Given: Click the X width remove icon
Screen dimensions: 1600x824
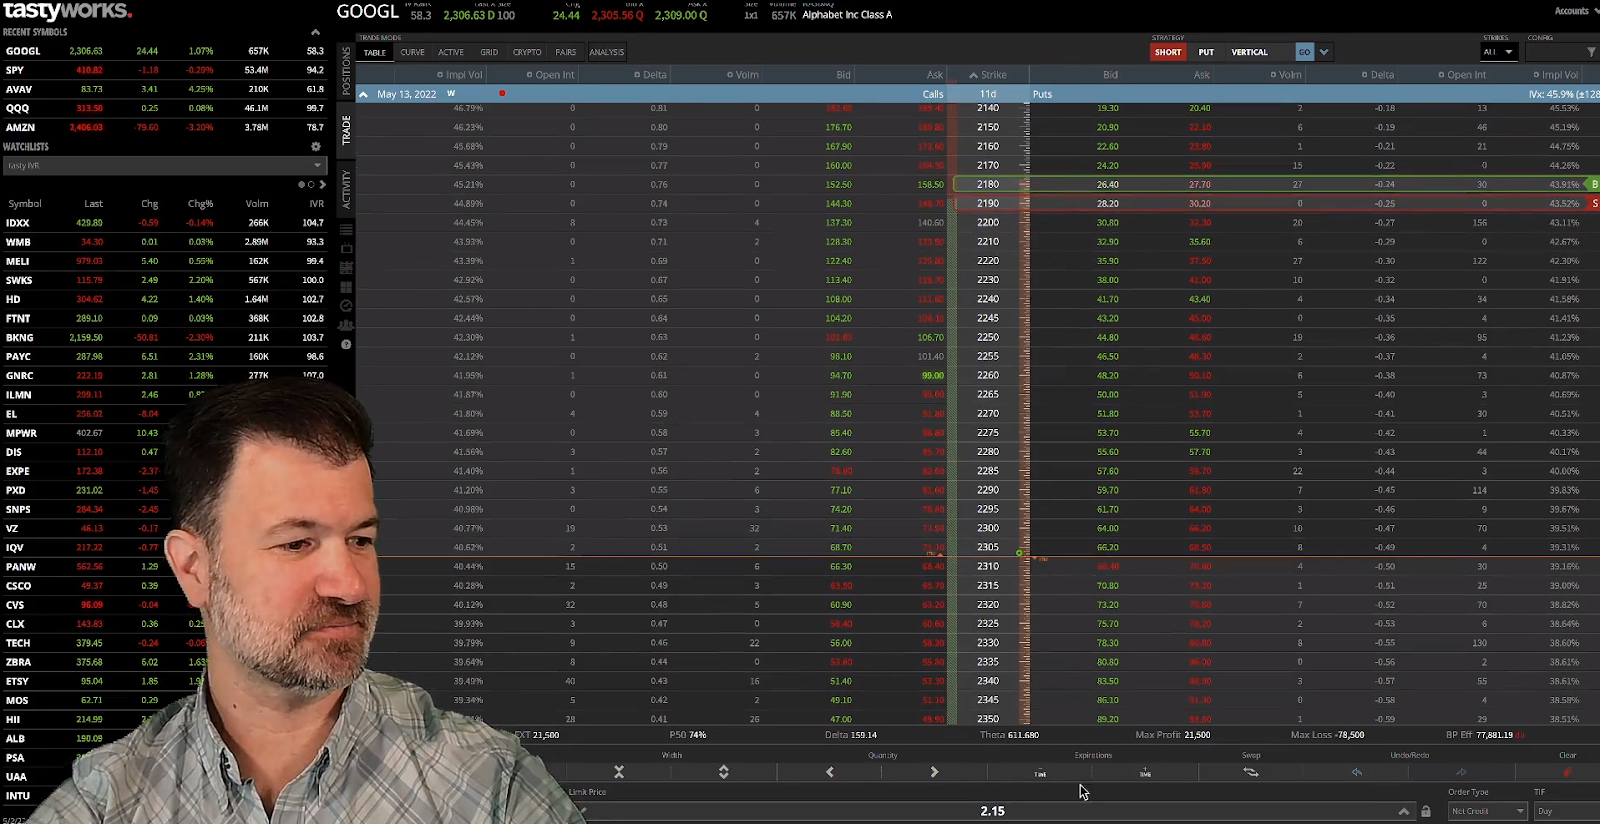Looking at the screenshot, I should (619, 772).
